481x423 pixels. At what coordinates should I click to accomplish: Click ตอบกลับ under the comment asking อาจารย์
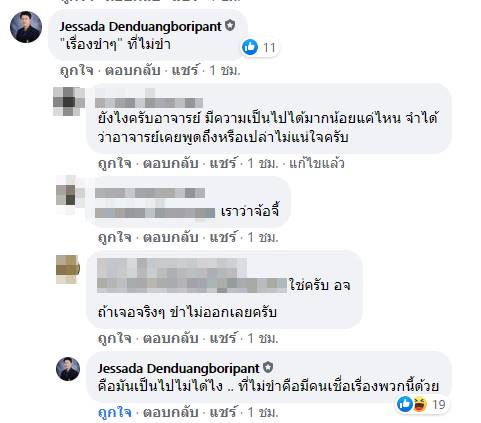coord(171,163)
